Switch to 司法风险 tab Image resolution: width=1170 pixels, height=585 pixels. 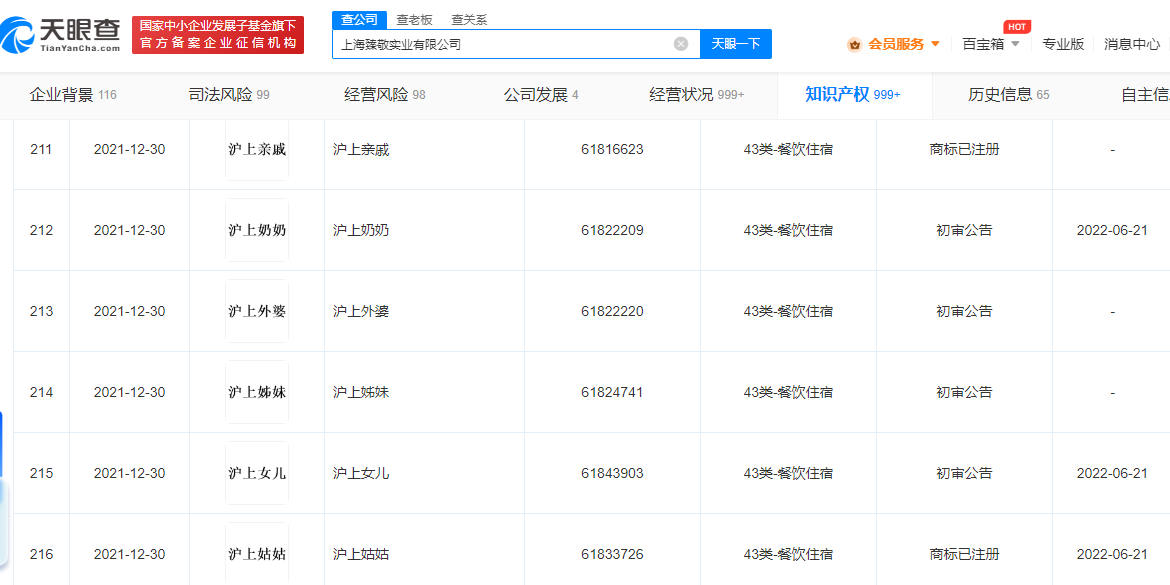point(229,95)
